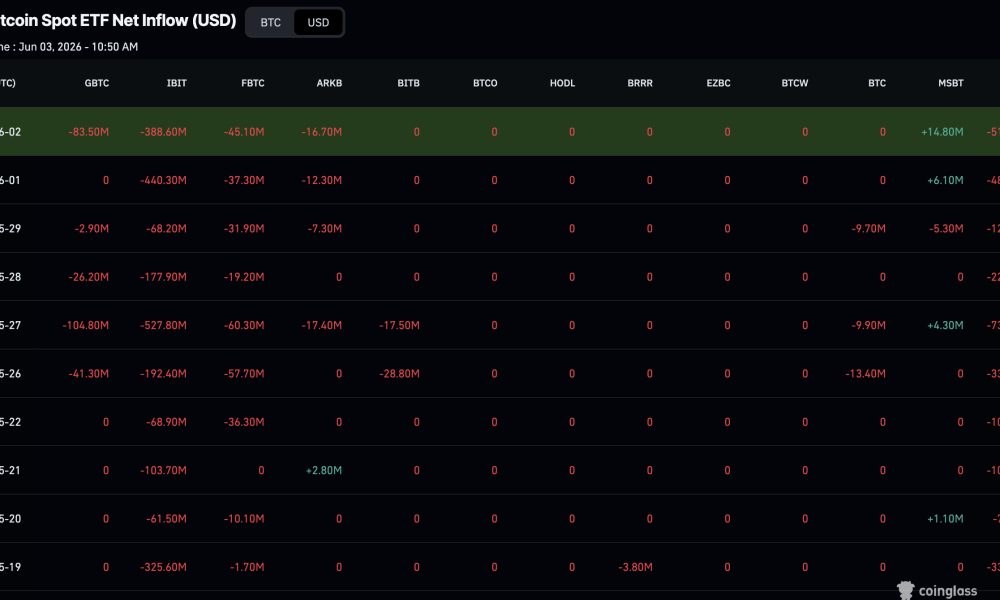Select the -19.20M FBTC value
This screenshot has width=1000, height=600.
244,277
